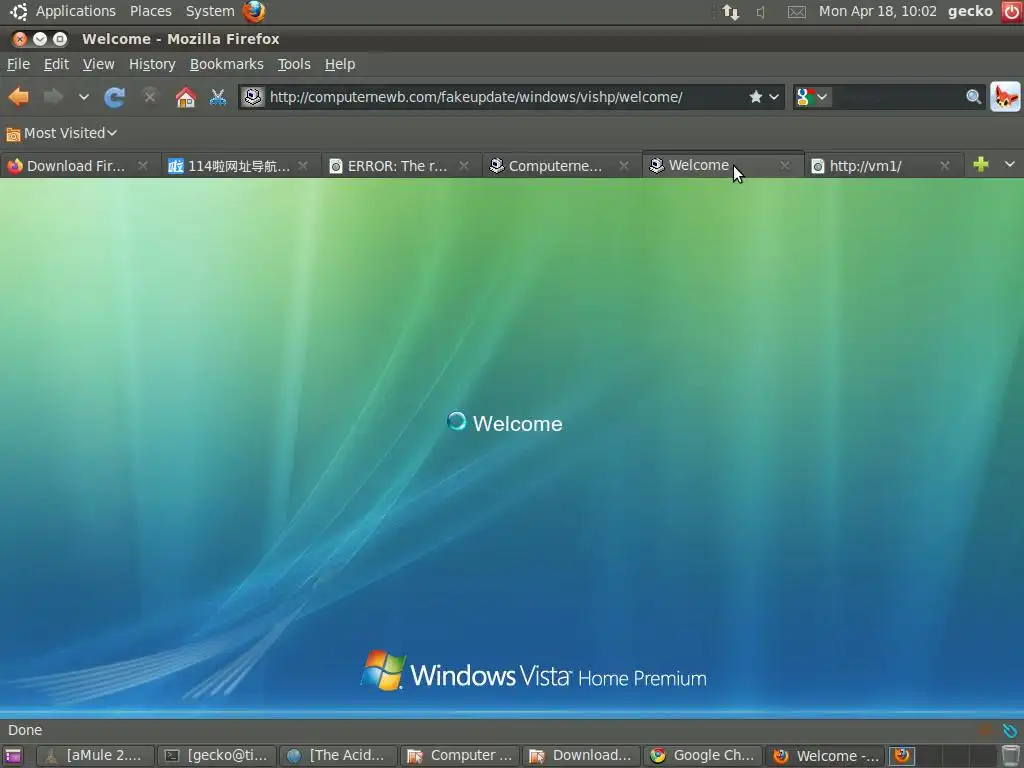Screen dimensions: 1024x768
Task: Click the Back arrow in Firefox toolbar
Action: pyautogui.click(x=18, y=97)
